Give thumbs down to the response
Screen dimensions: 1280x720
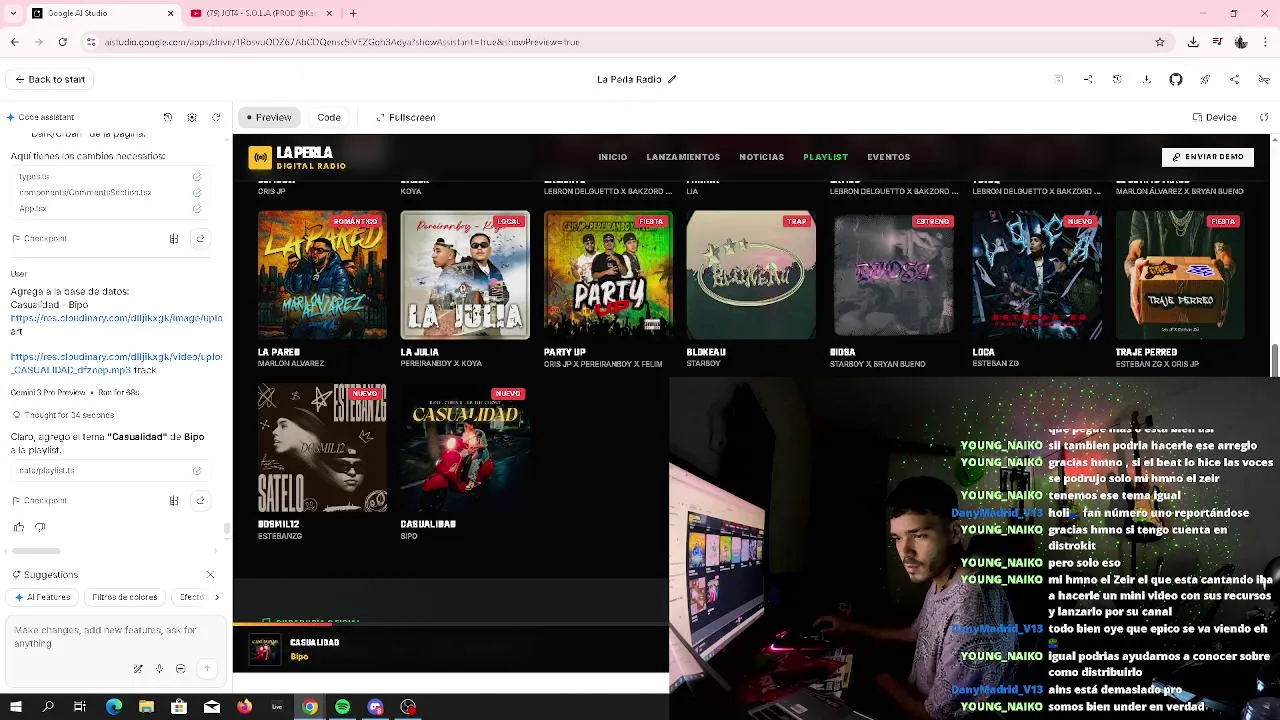(40, 527)
